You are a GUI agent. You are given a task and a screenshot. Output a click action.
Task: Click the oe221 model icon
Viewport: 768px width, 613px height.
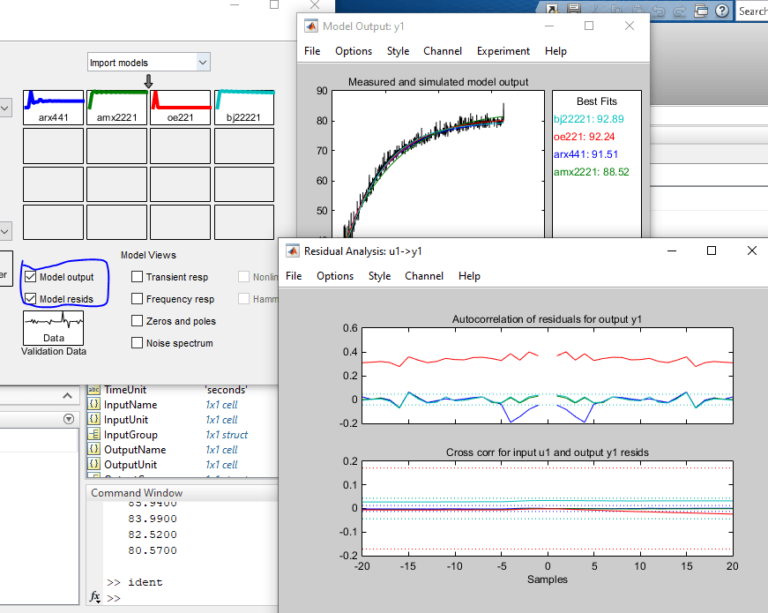181,106
